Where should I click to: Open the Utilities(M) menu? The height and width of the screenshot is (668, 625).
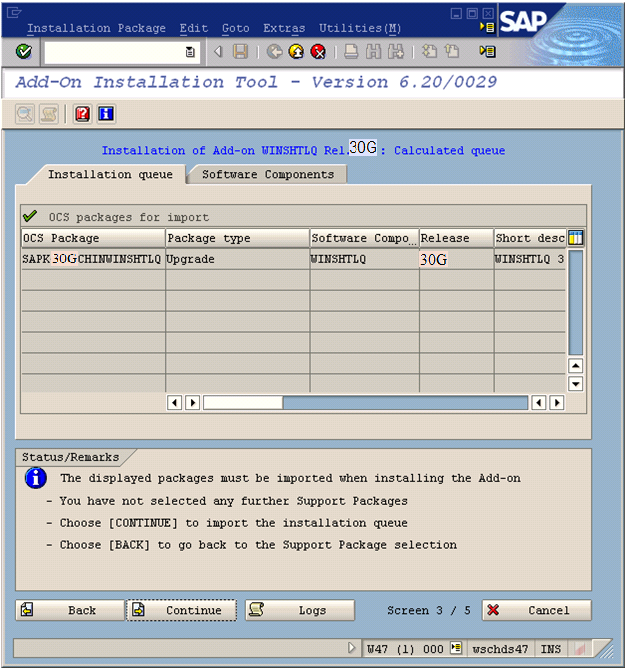[x=360, y=28]
